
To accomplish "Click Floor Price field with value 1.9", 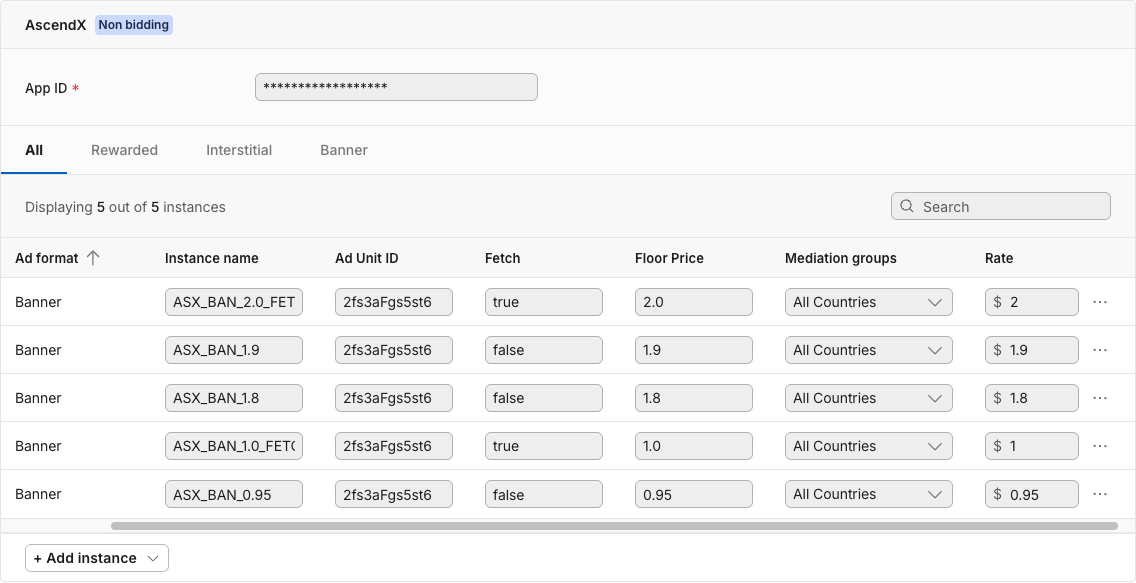I will click(693, 350).
